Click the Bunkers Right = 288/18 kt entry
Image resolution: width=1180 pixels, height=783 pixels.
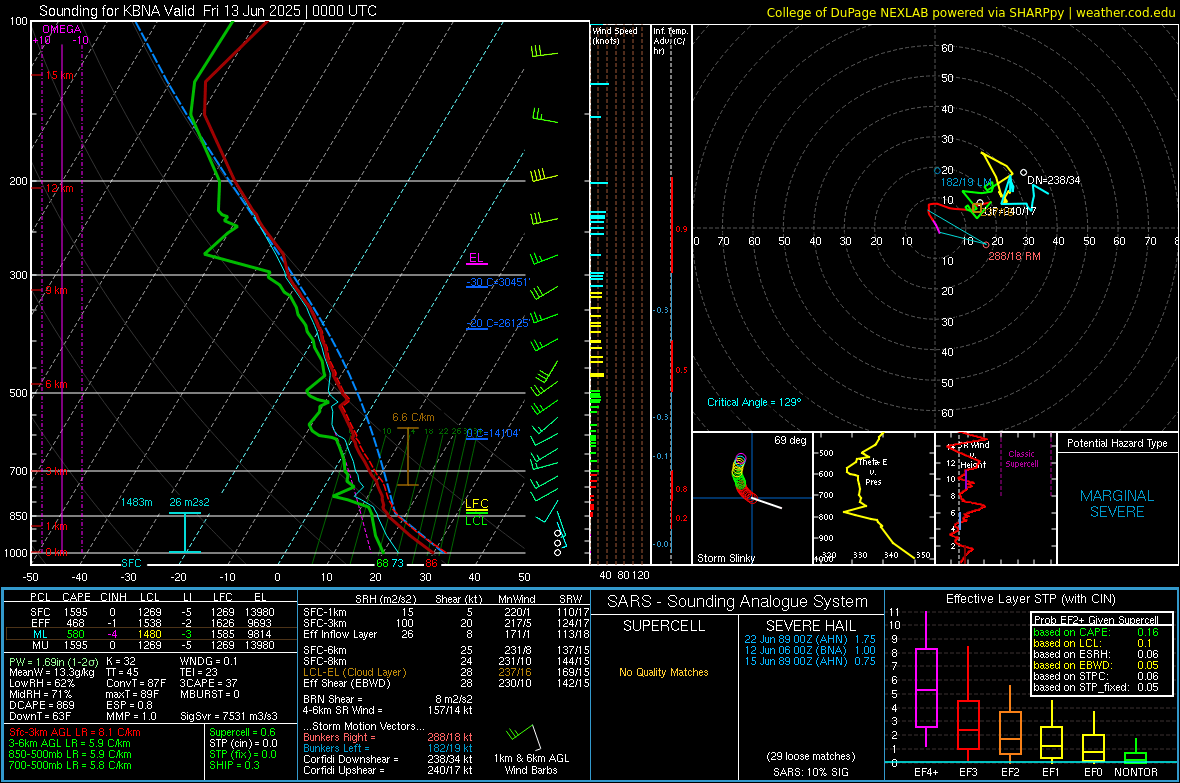coord(388,737)
